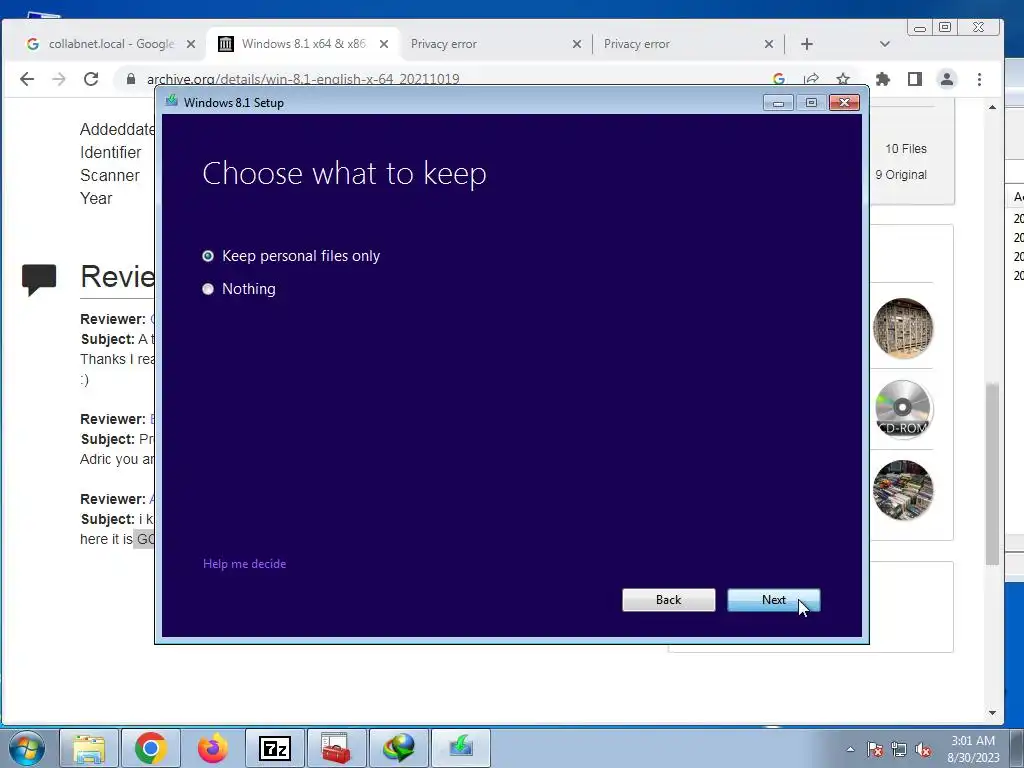1024x768 pixels.
Task: Go Back in Windows 8.1 Setup
Action: click(669, 600)
